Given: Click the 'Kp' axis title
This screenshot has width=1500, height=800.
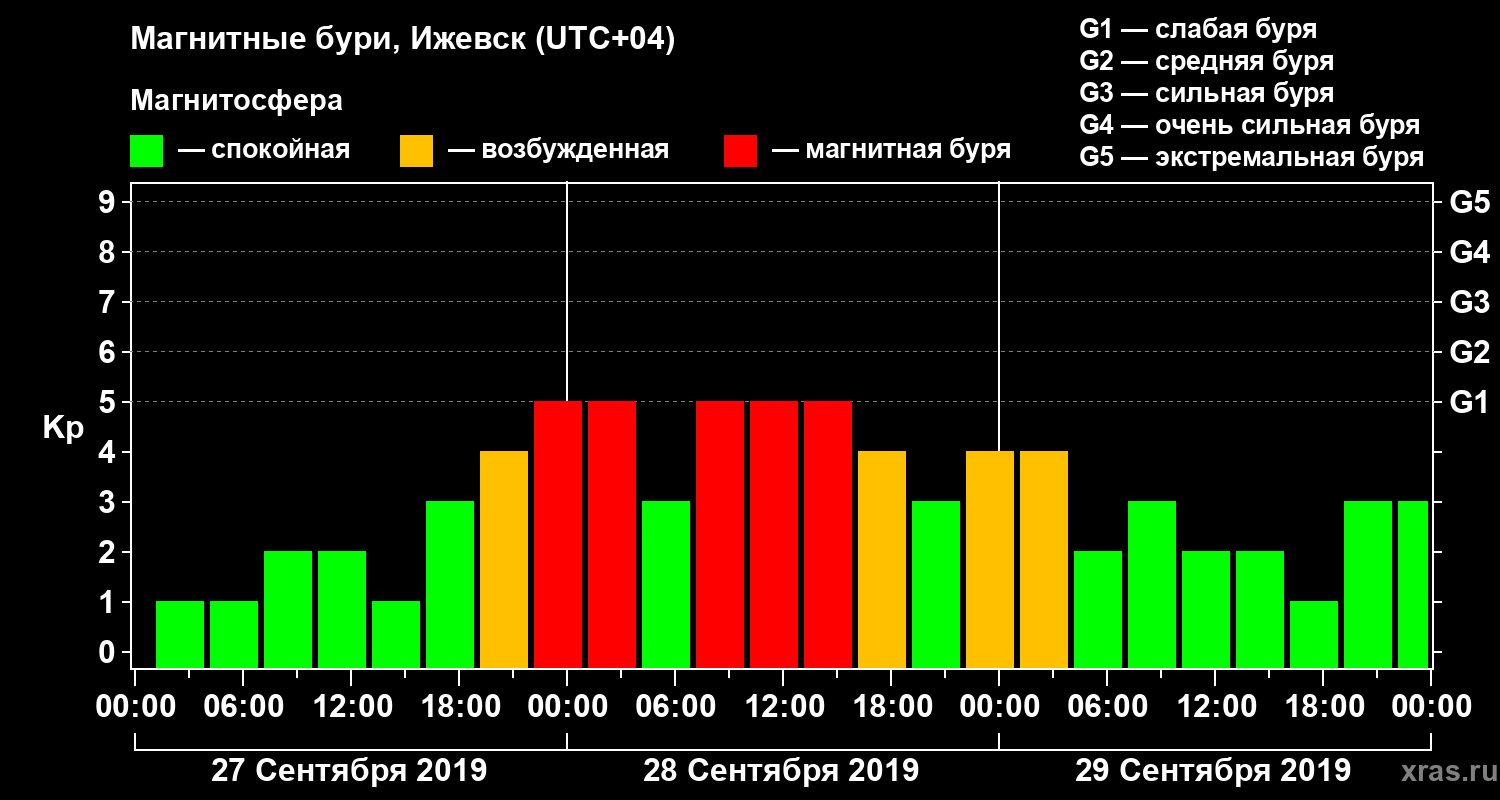Looking at the screenshot, I should (x=63, y=427).
